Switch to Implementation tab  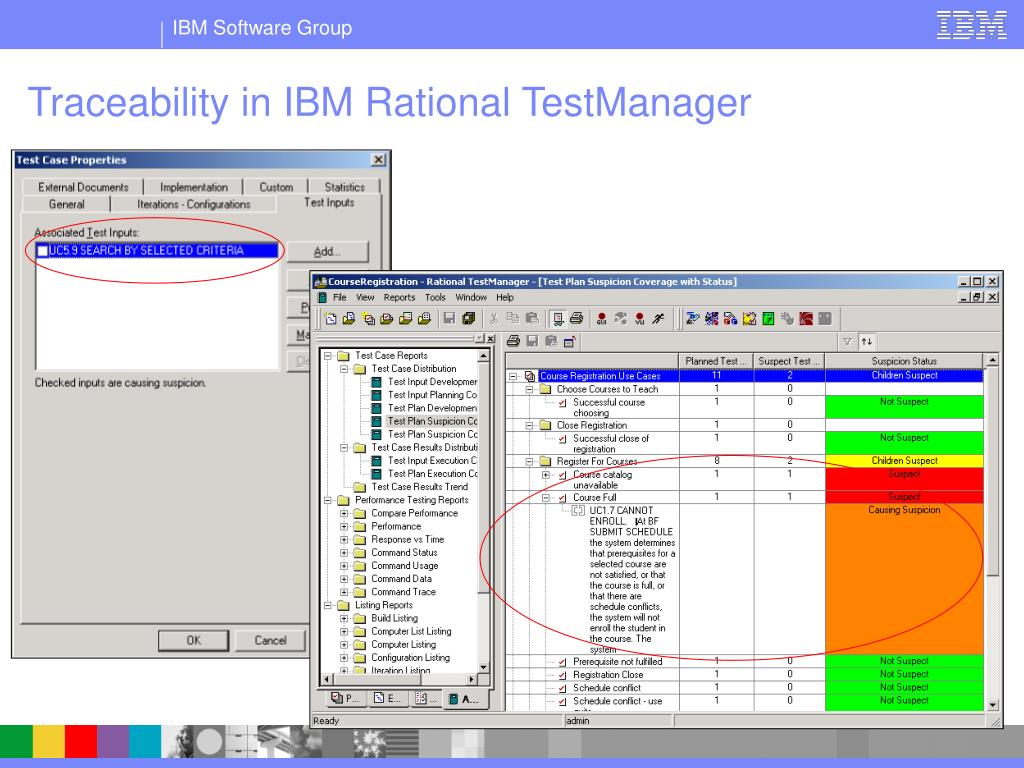[193, 187]
